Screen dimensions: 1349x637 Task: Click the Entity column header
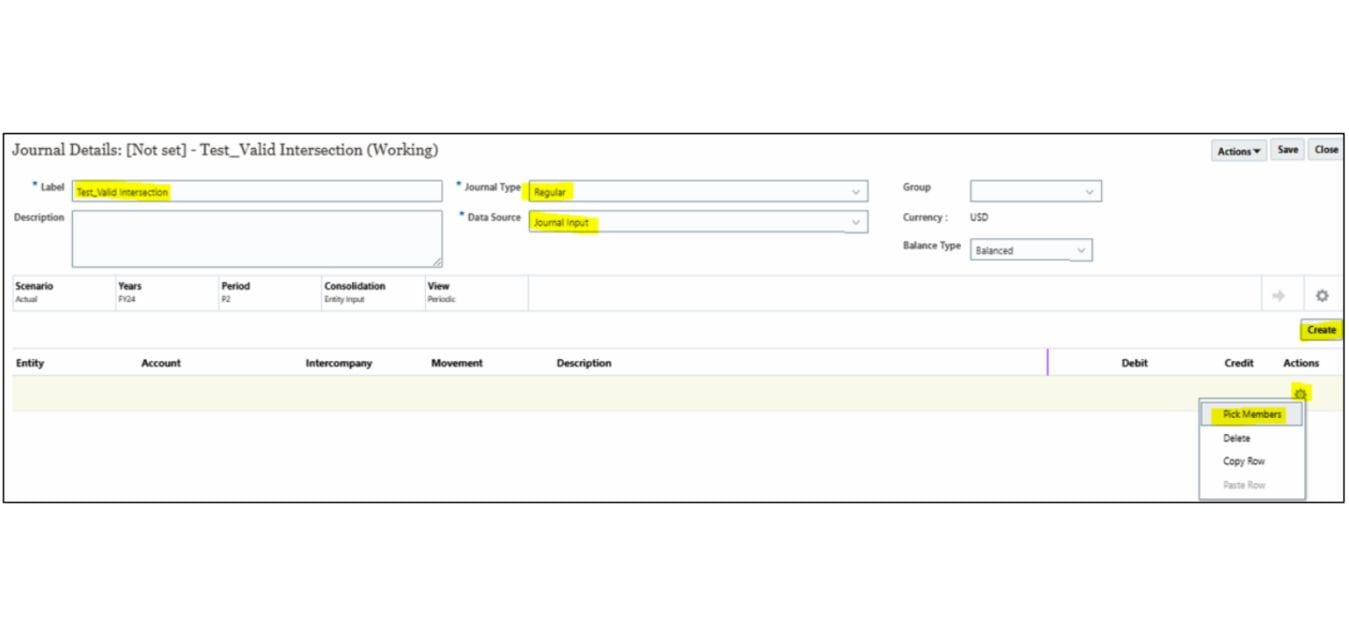click(30, 363)
